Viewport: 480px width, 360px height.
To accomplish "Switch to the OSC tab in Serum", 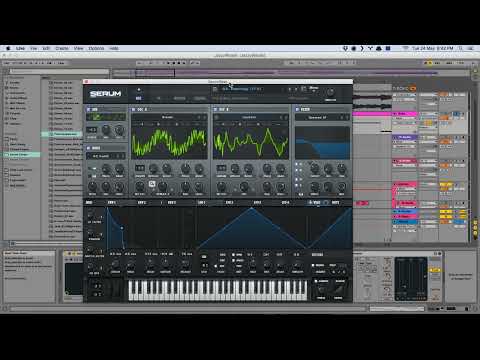I will click(139, 98).
